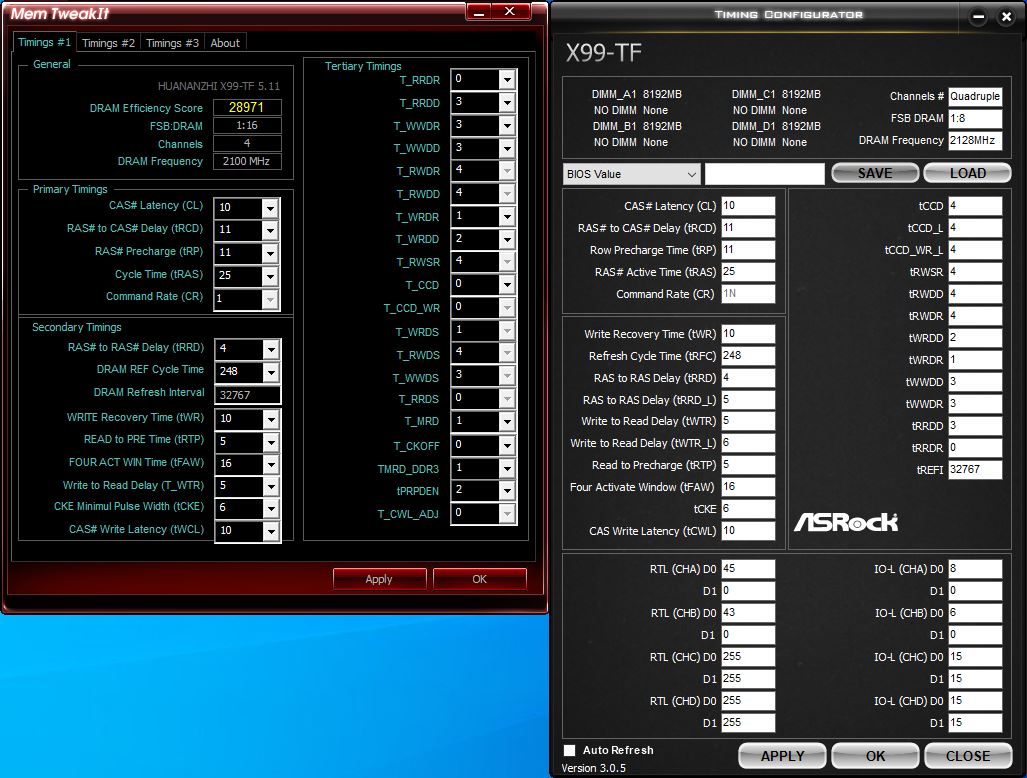Expand the Write to Read Delay (T_WTR) dropdown
Screen dimensions: 1027x778
[x=270, y=487]
